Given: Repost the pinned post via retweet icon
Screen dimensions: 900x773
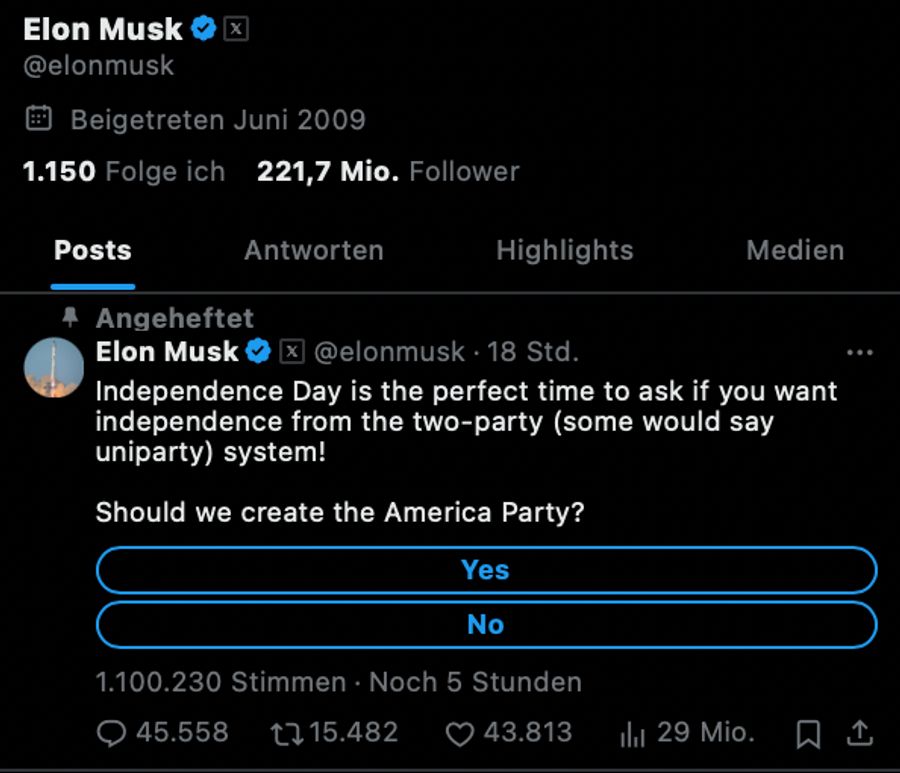Looking at the screenshot, I should coord(287,734).
